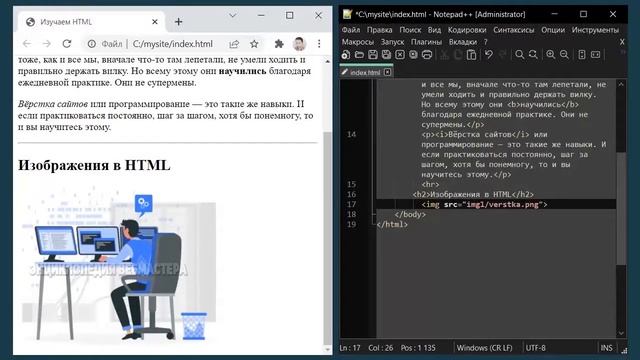The height and width of the screenshot is (360, 640).
Task: Open a new tab in Chrome
Action: 178,22
